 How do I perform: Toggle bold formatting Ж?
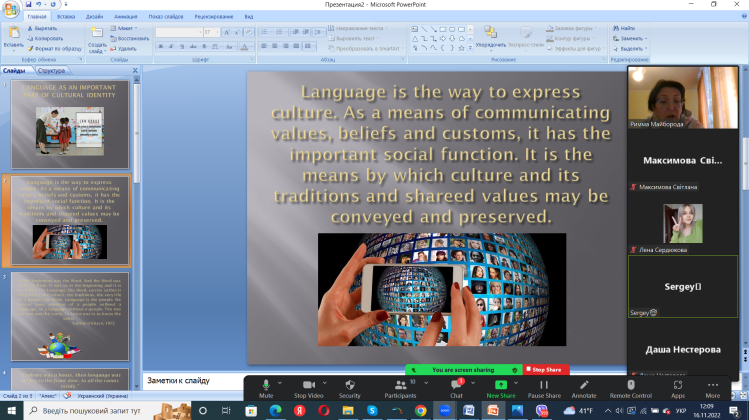(160, 46)
